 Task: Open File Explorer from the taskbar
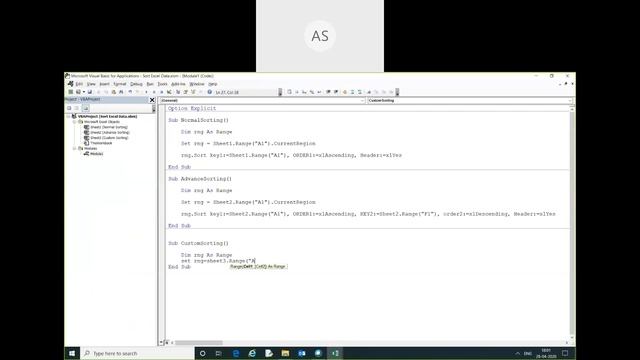285,353
